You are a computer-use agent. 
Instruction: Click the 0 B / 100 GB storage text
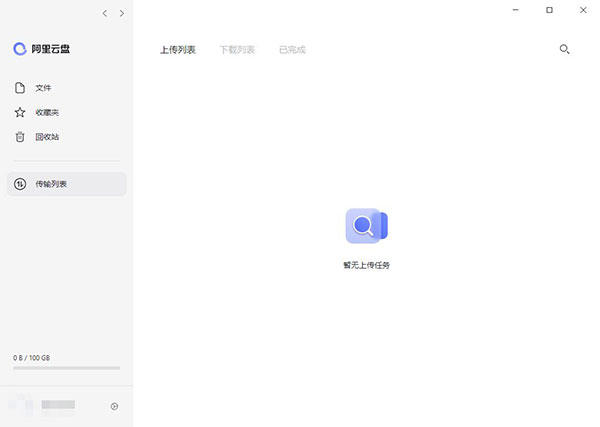32,357
